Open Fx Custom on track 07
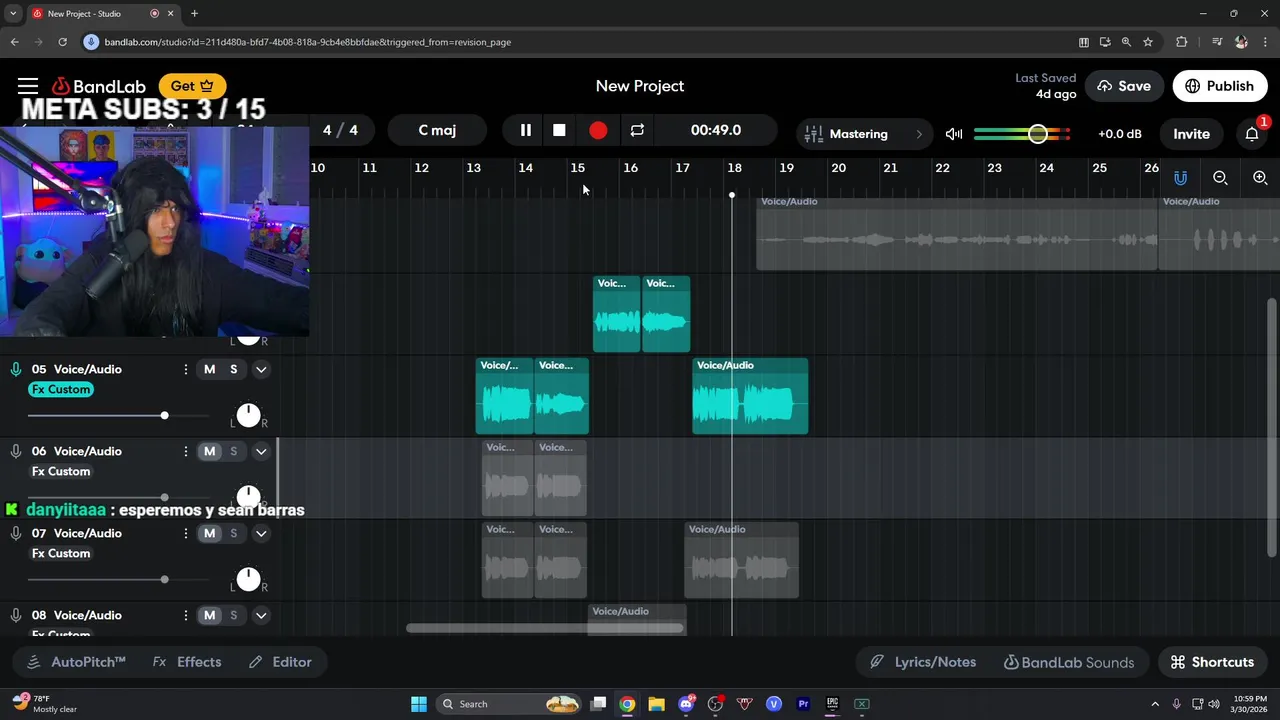The width and height of the screenshot is (1280, 720). tap(61, 553)
